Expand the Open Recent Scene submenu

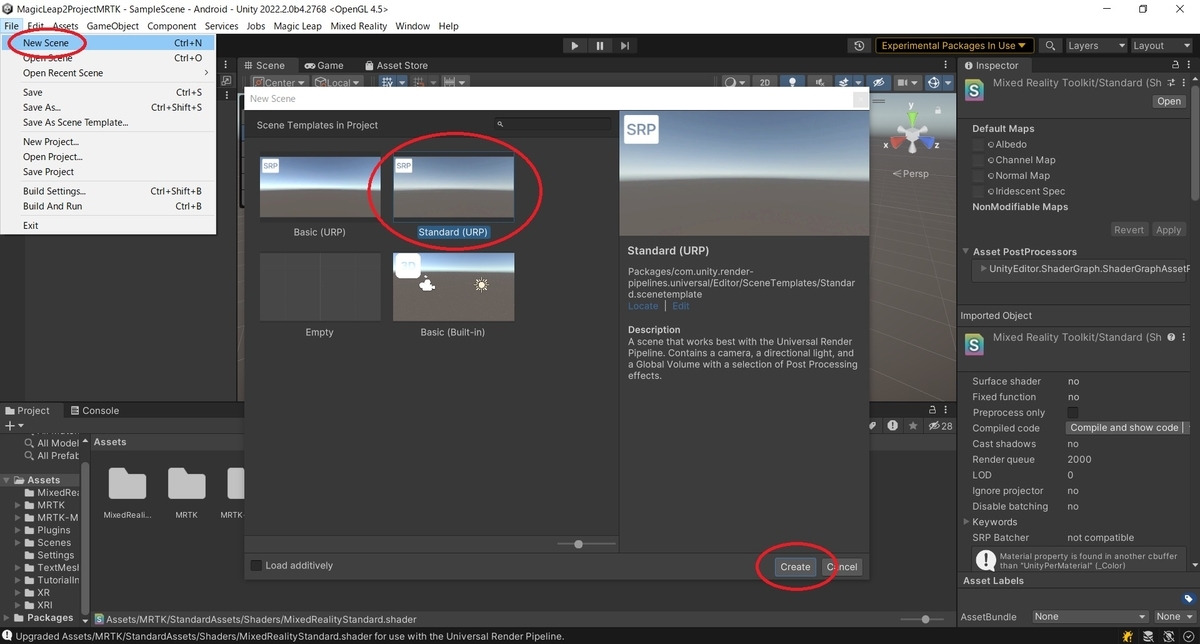108,73
